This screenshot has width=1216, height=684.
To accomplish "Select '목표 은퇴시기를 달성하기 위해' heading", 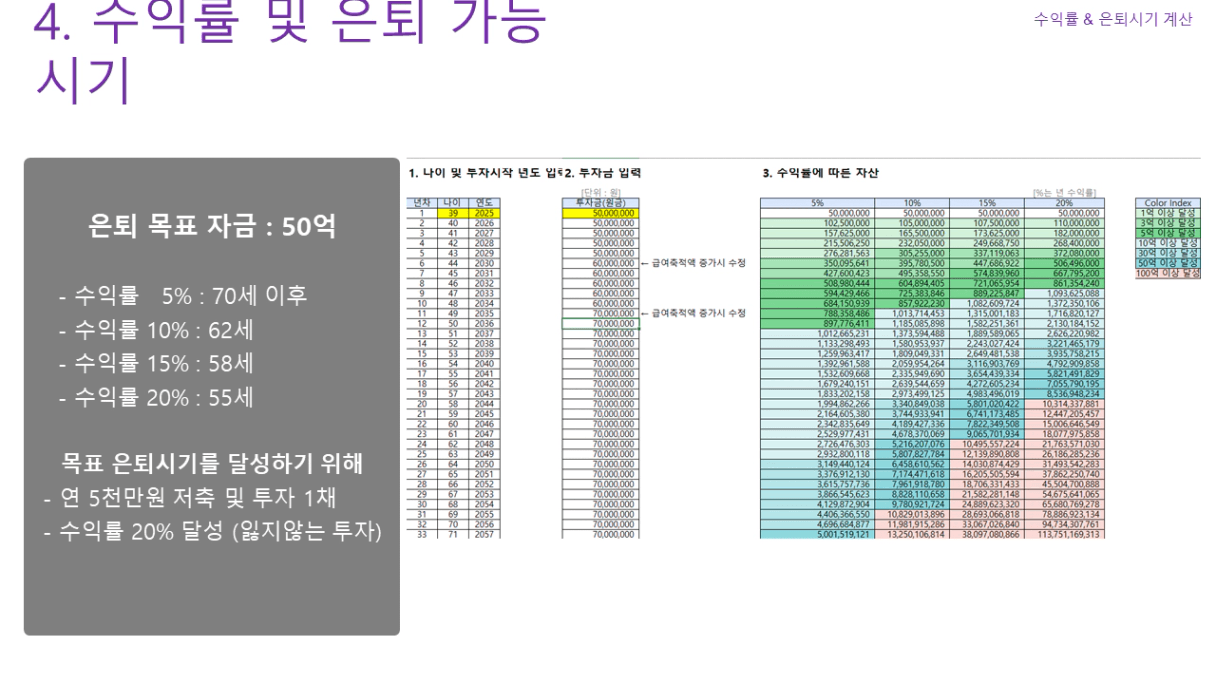I will [x=212, y=464].
